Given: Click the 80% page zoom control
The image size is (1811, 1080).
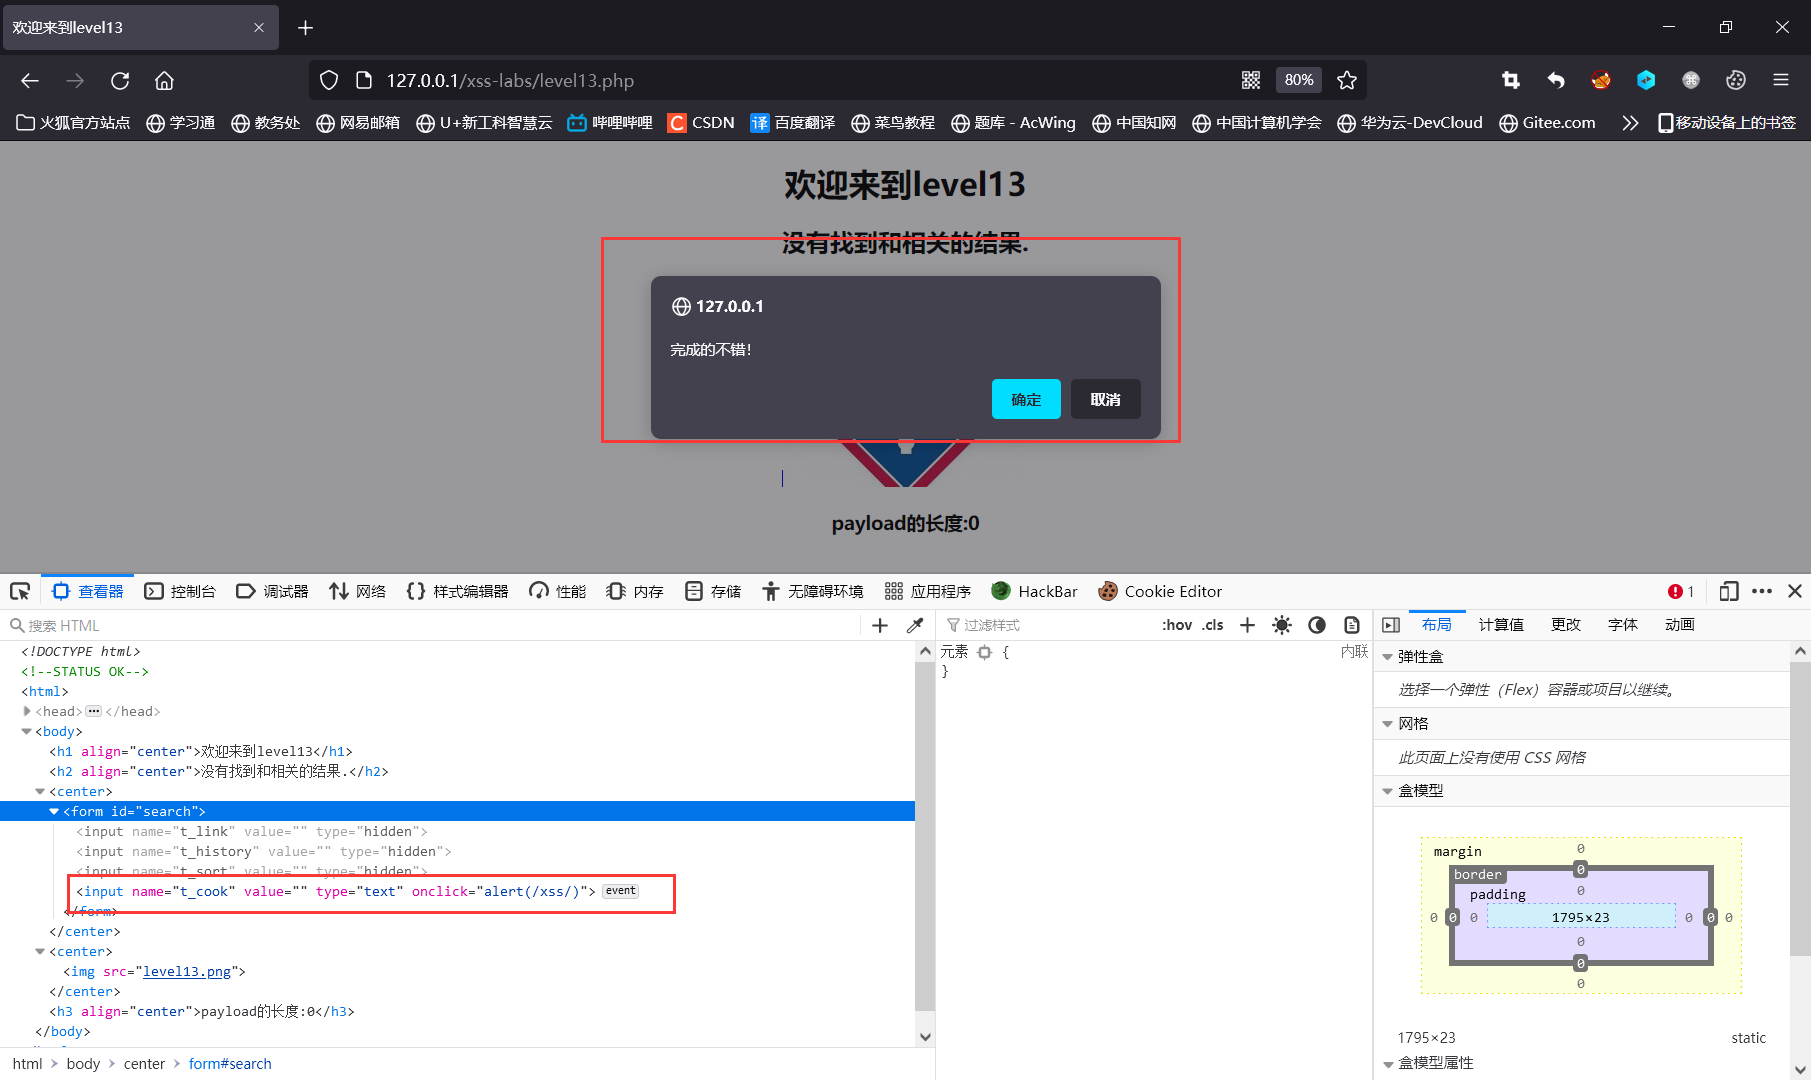Looking at the screenshot, I should coord(1298,80).
